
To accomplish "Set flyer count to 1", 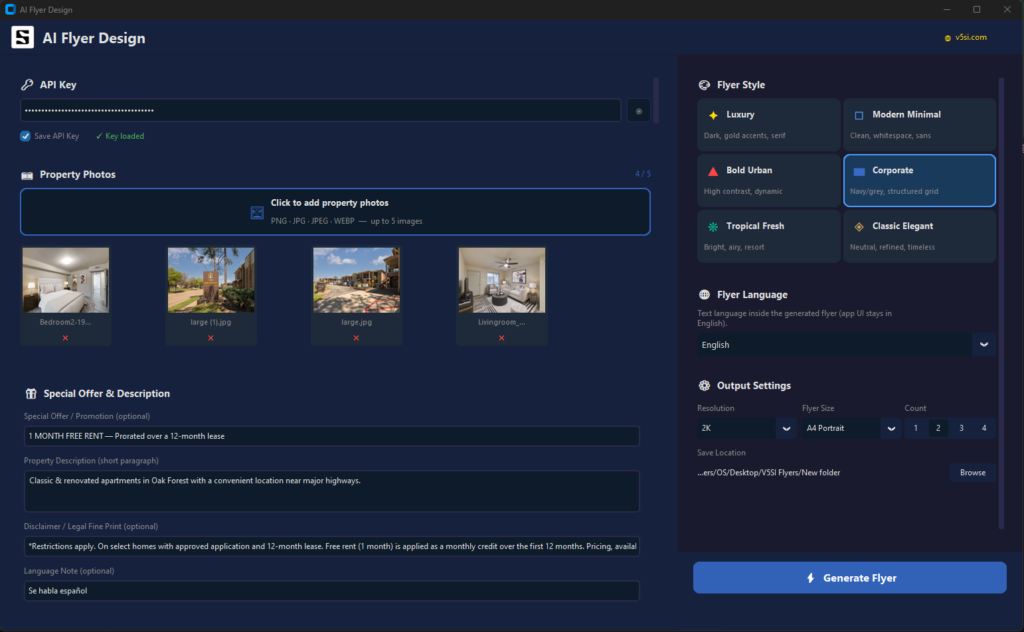I will (x=915, y=428).
